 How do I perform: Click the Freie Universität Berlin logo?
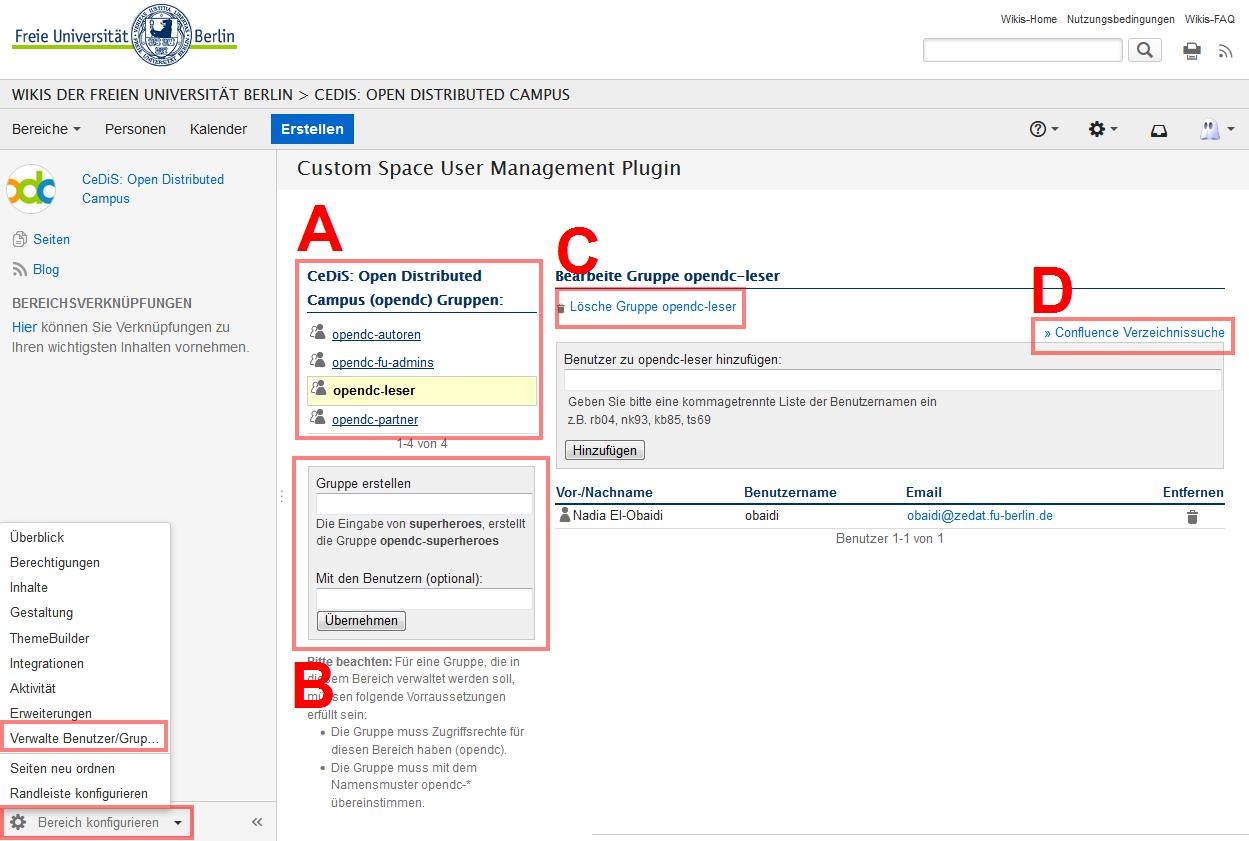pos(125,36)
